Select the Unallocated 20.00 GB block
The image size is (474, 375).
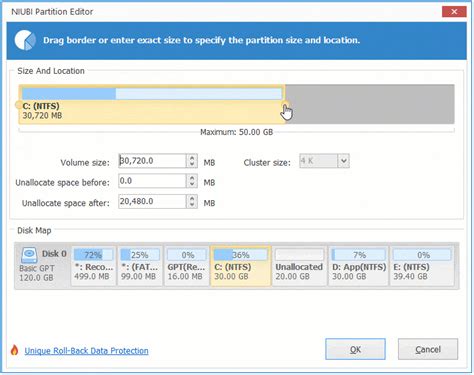pos(299,266)
